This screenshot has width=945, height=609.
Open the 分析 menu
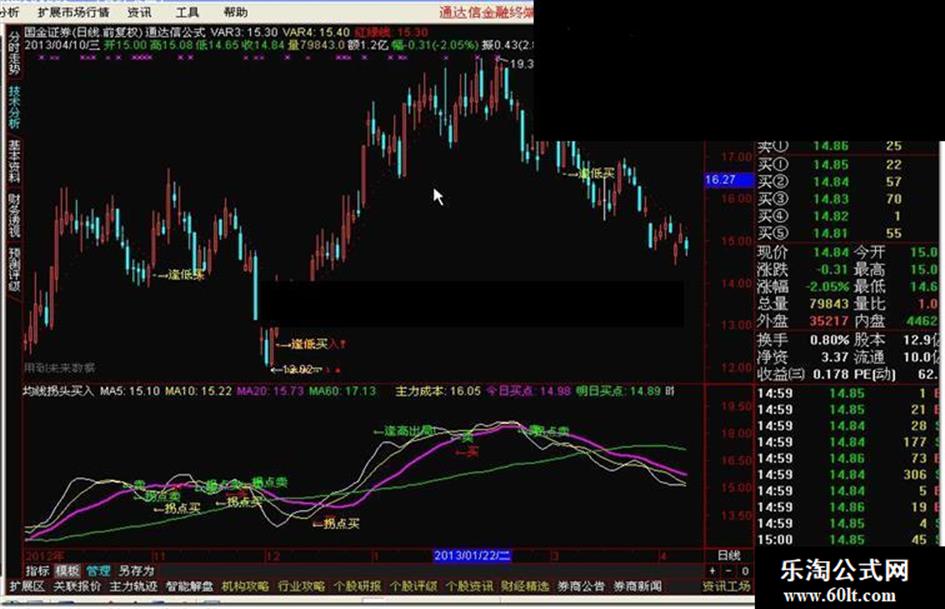coord(9,11)
